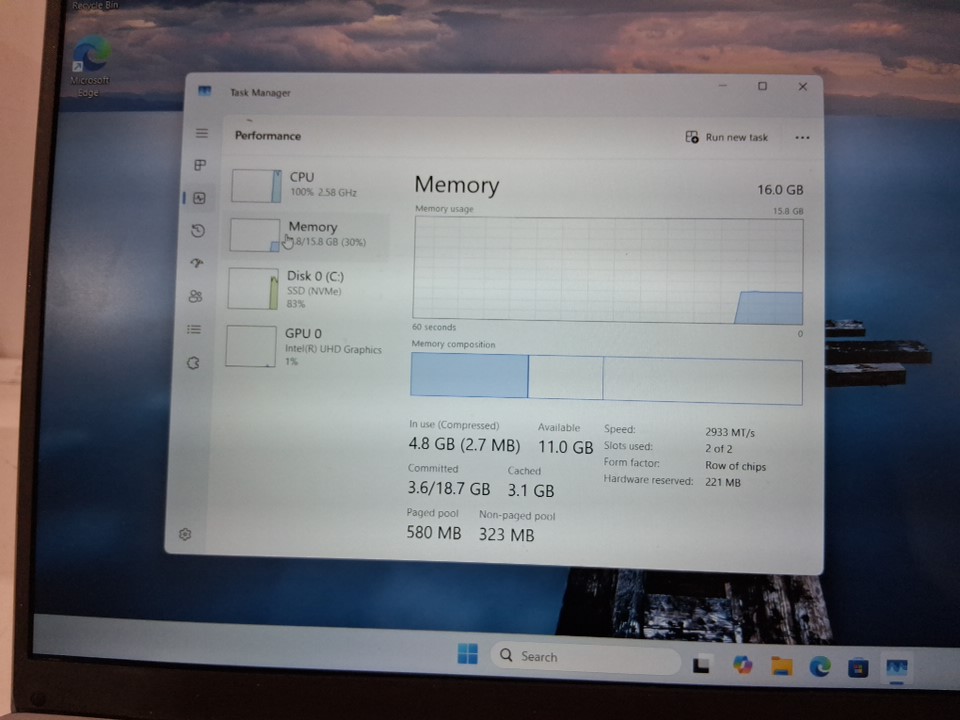Open the three-dot more options menu
Viewport: 960px width, 720px height.
[802, 138]
